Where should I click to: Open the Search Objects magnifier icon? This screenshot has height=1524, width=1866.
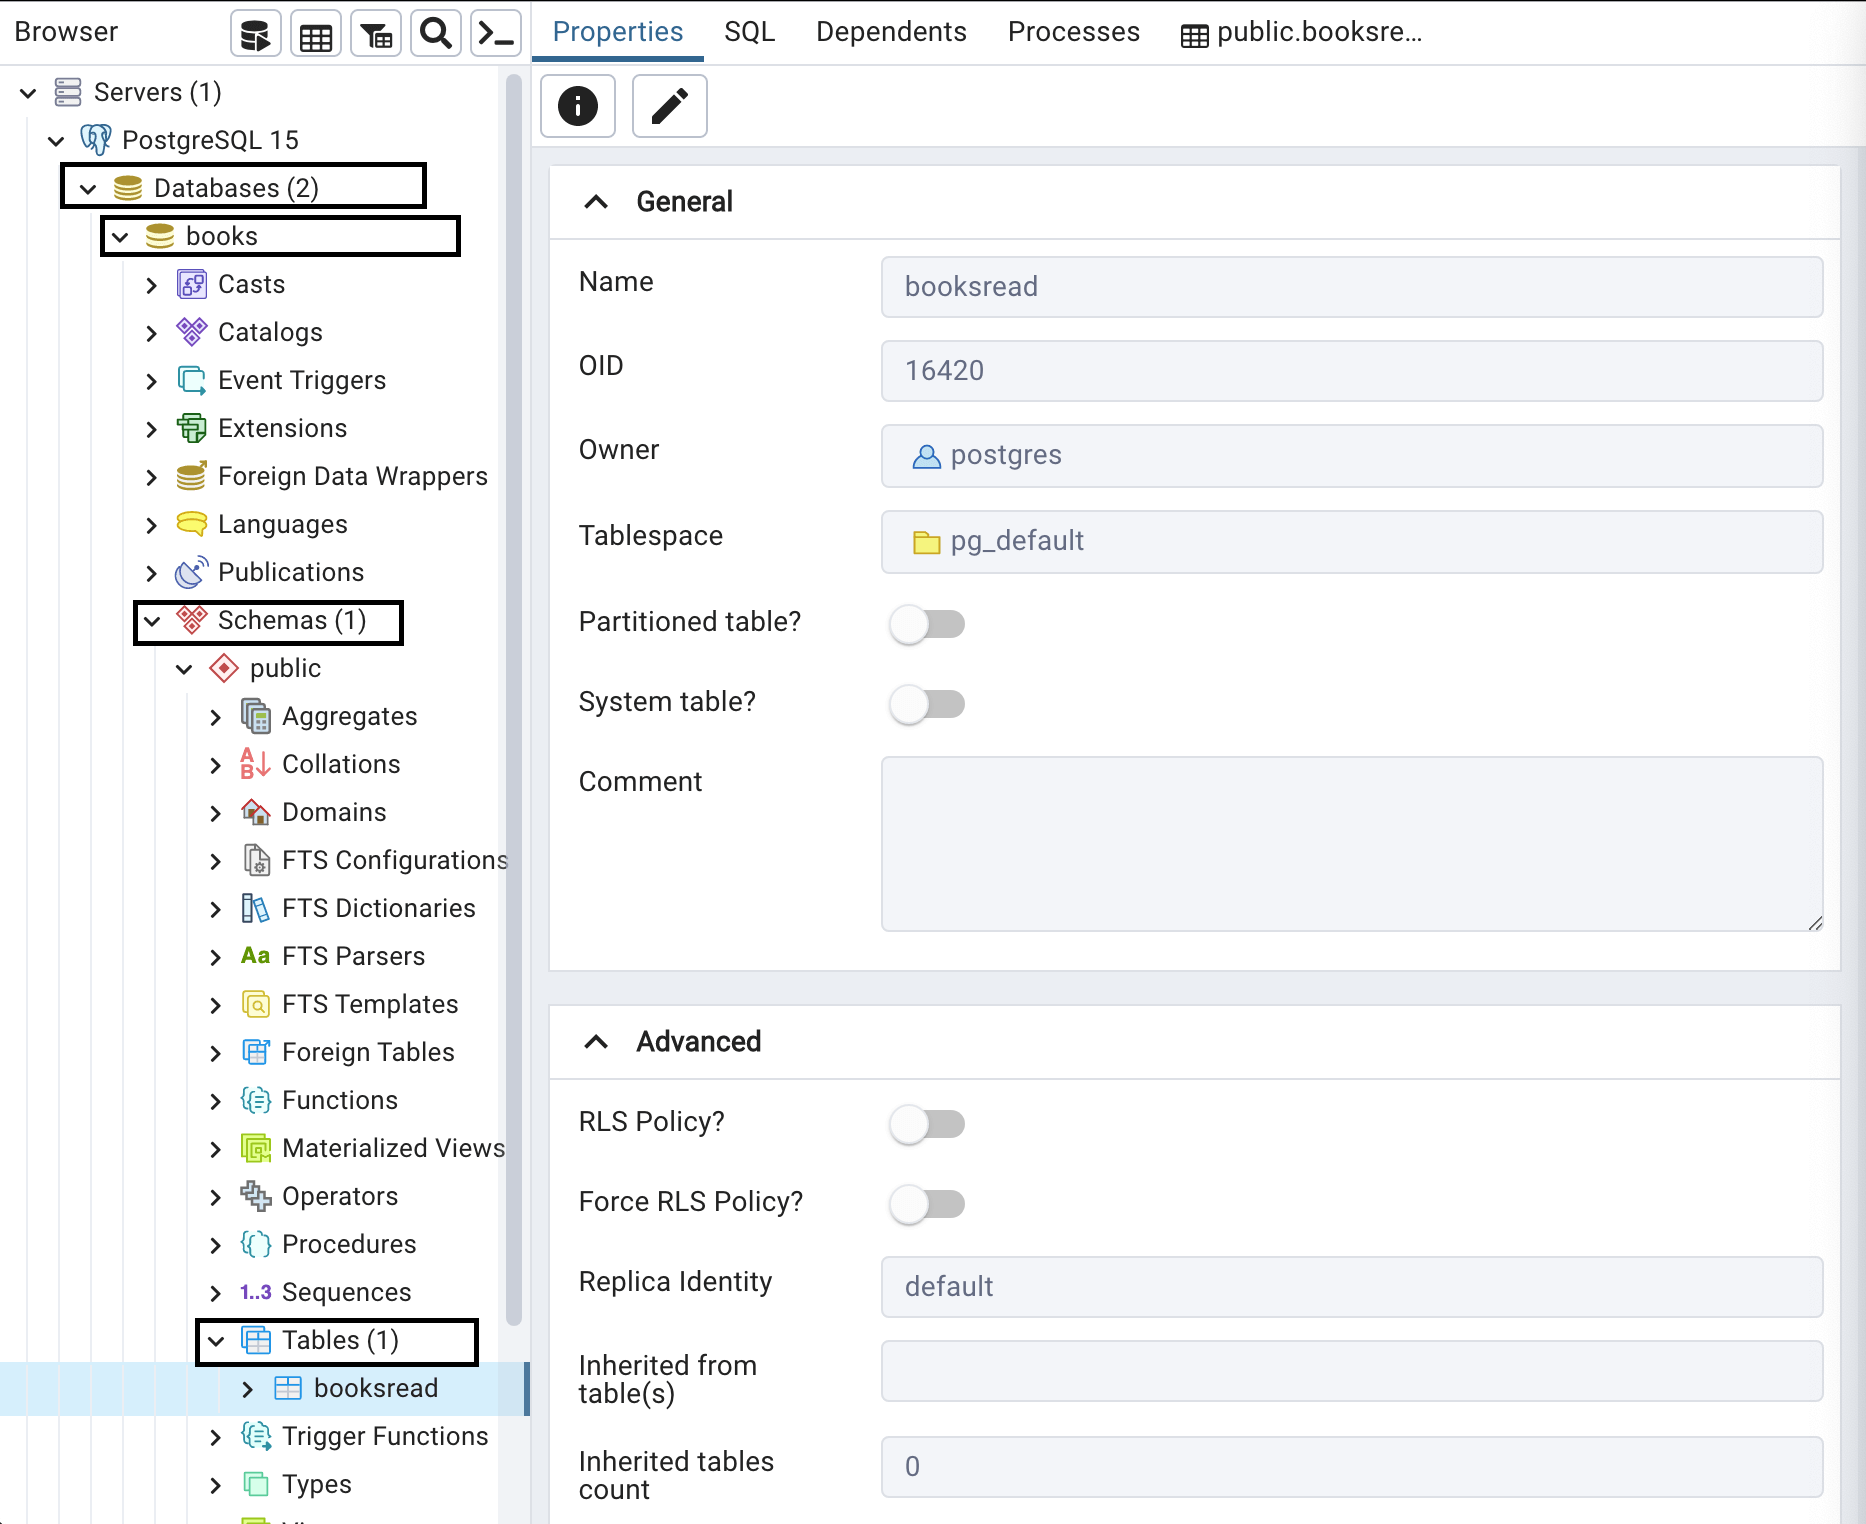click(x=436, y=35)
